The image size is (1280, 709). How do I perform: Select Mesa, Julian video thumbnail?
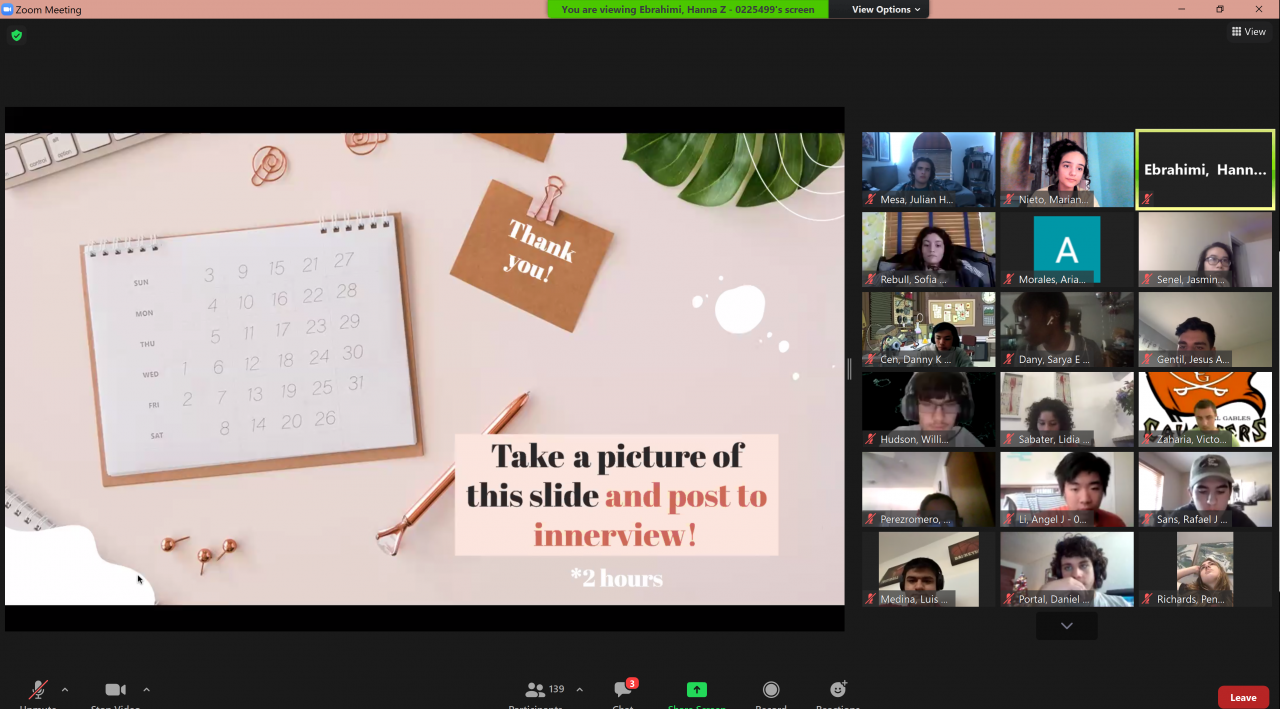tap(929, 170)
